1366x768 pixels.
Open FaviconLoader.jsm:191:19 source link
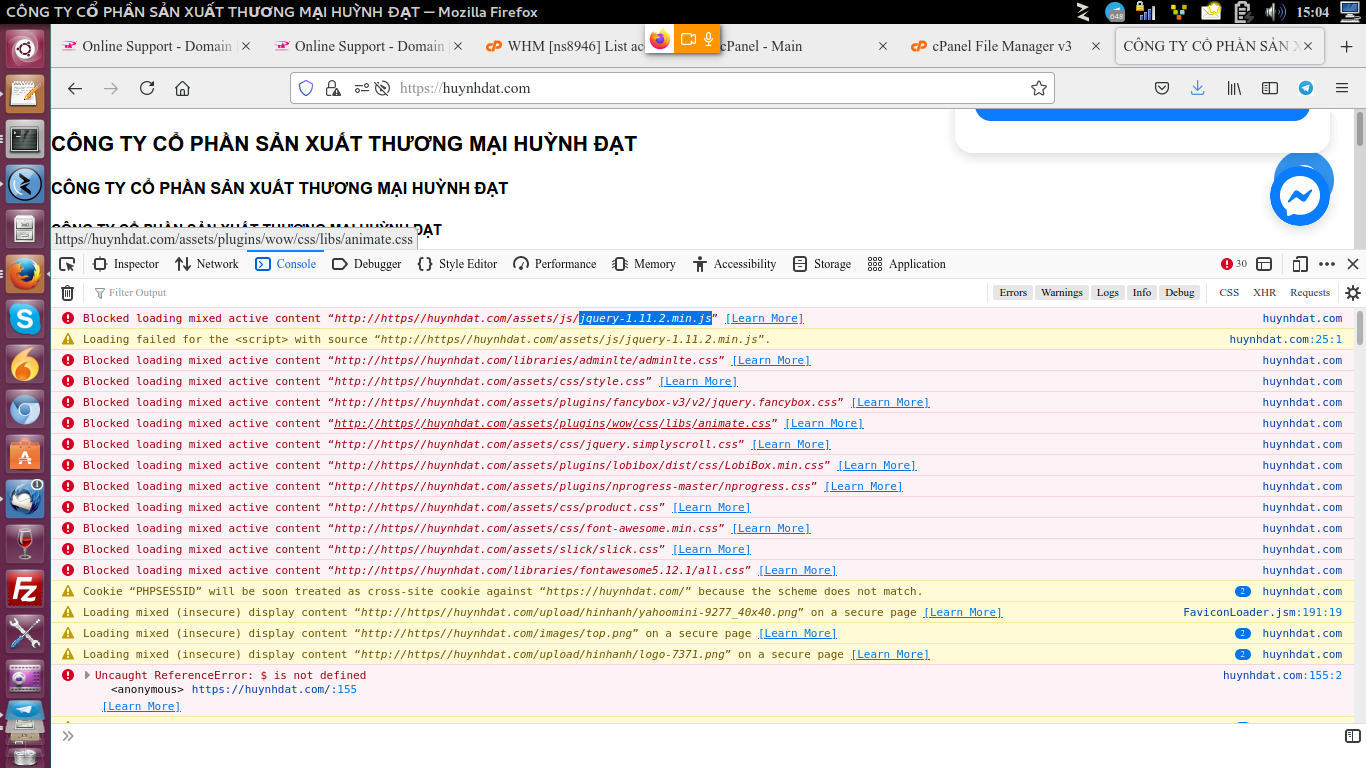pos(1262,612)
